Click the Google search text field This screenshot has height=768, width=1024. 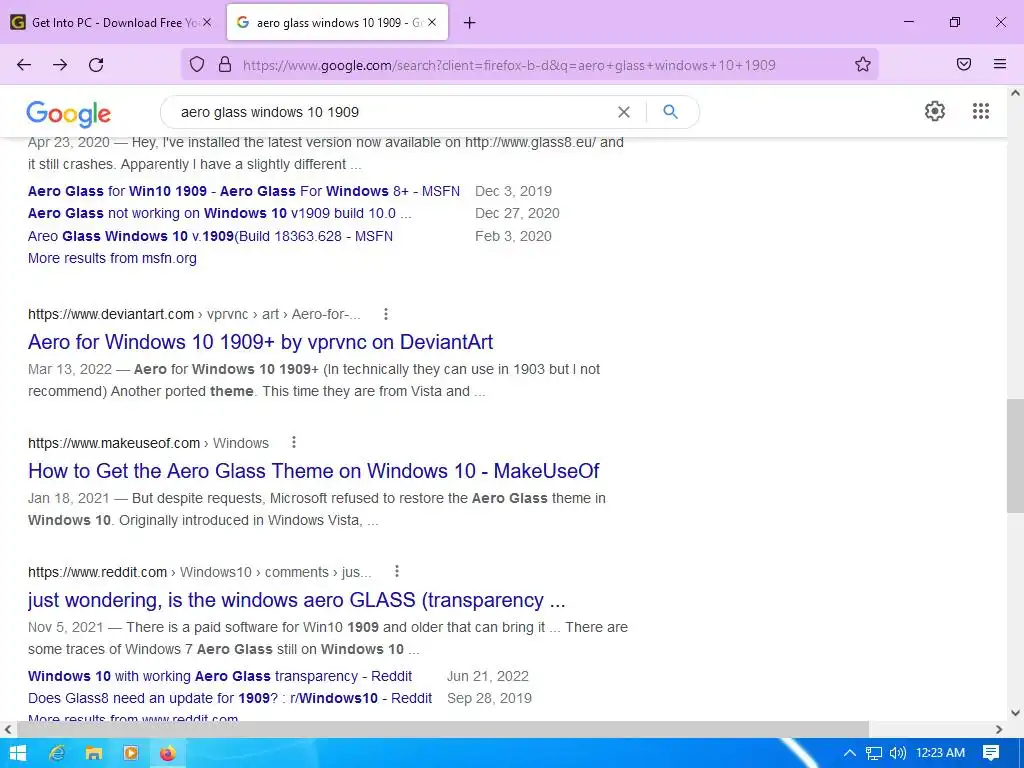pos(392,112)
